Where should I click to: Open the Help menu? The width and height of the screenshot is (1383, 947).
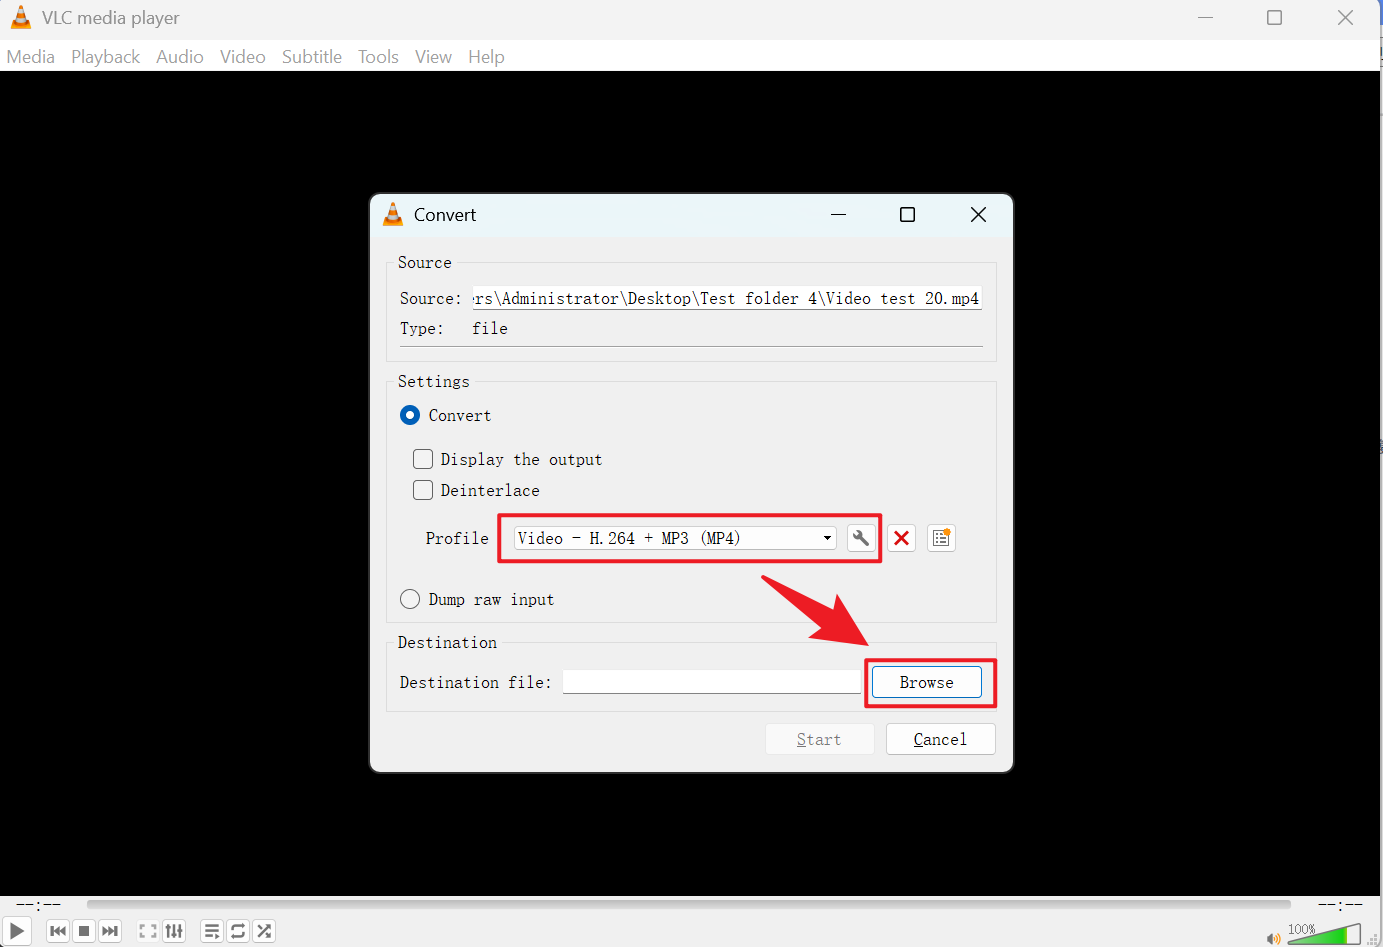pos(486,57)
